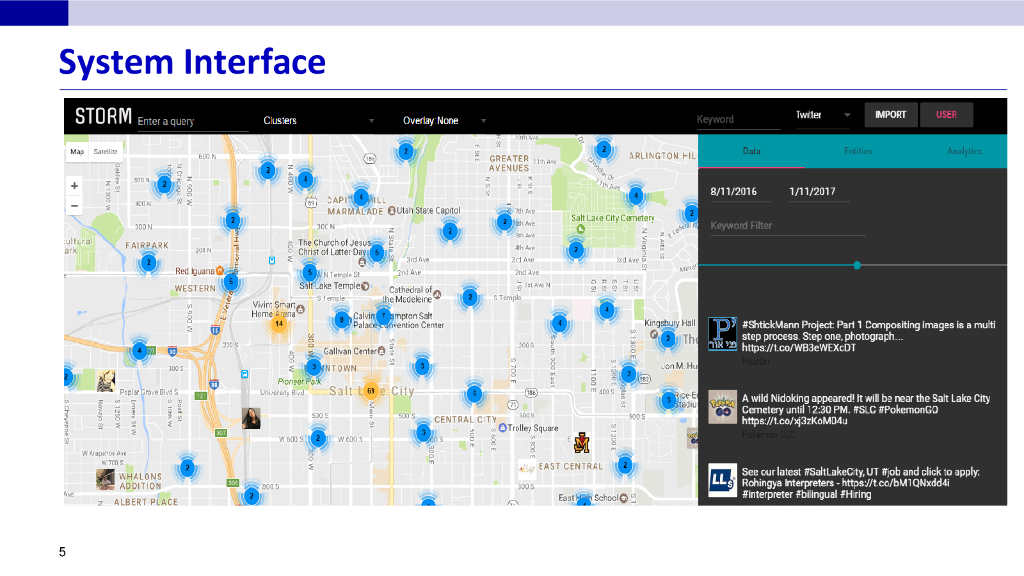Switch to the Analytics tab
1024x576 pixels.
(964, 151)
